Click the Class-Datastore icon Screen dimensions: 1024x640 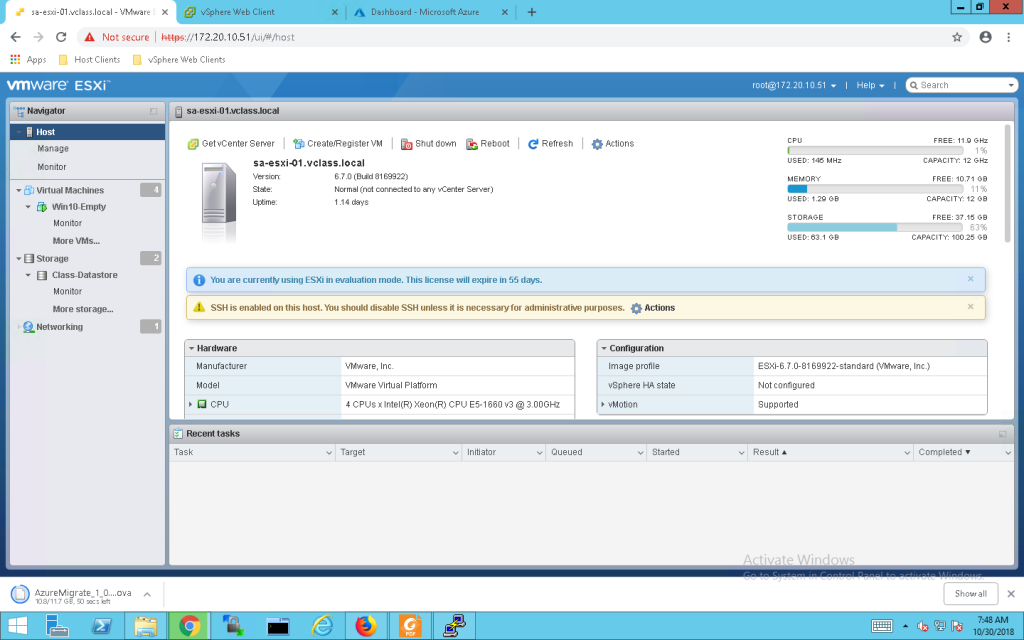tap(42, 275)
